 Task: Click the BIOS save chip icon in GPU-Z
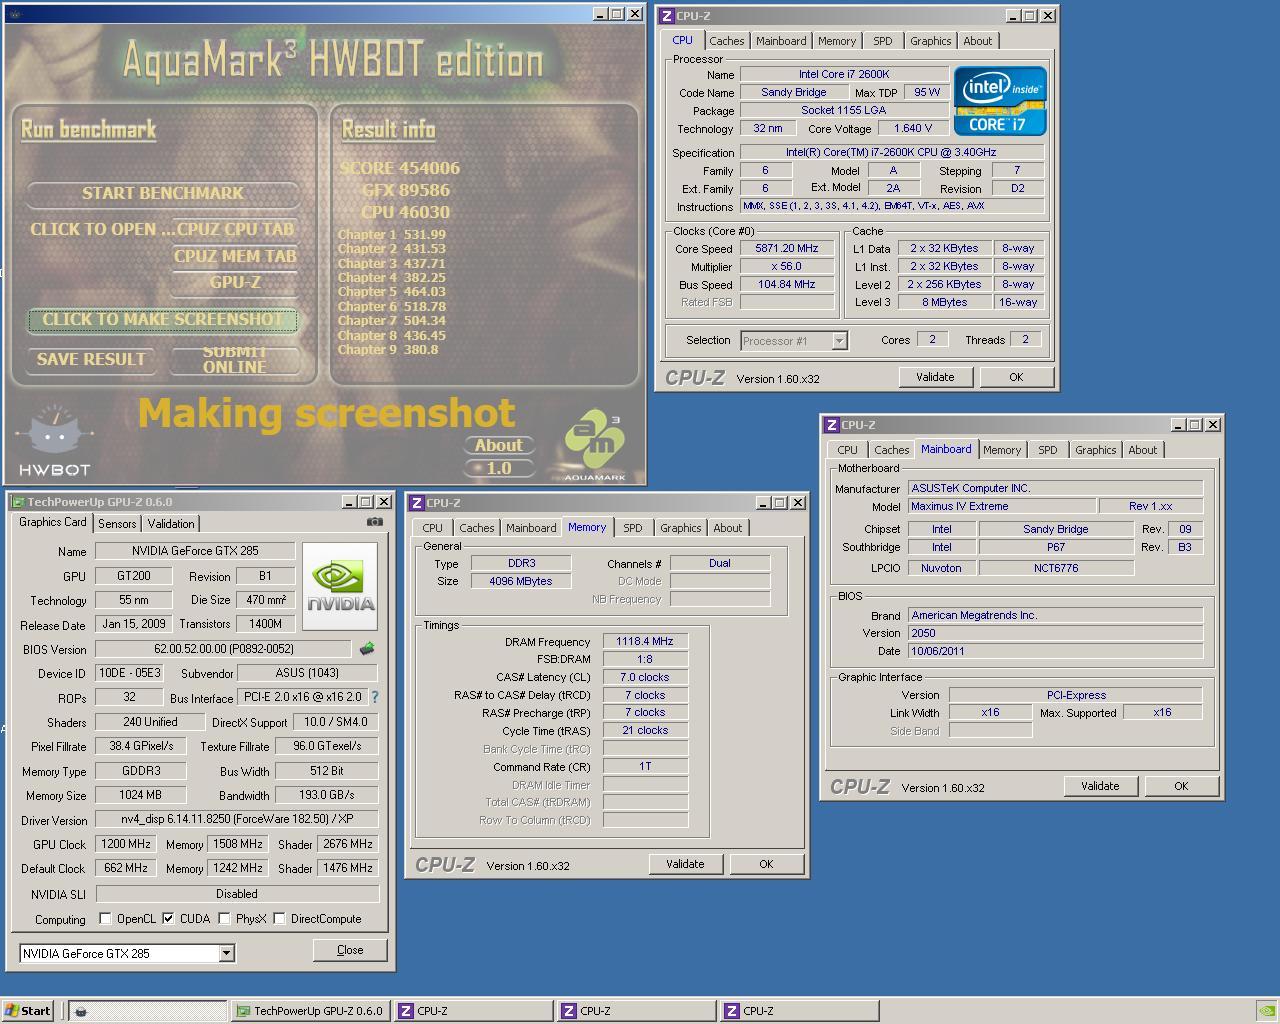[x=367, y=649]
